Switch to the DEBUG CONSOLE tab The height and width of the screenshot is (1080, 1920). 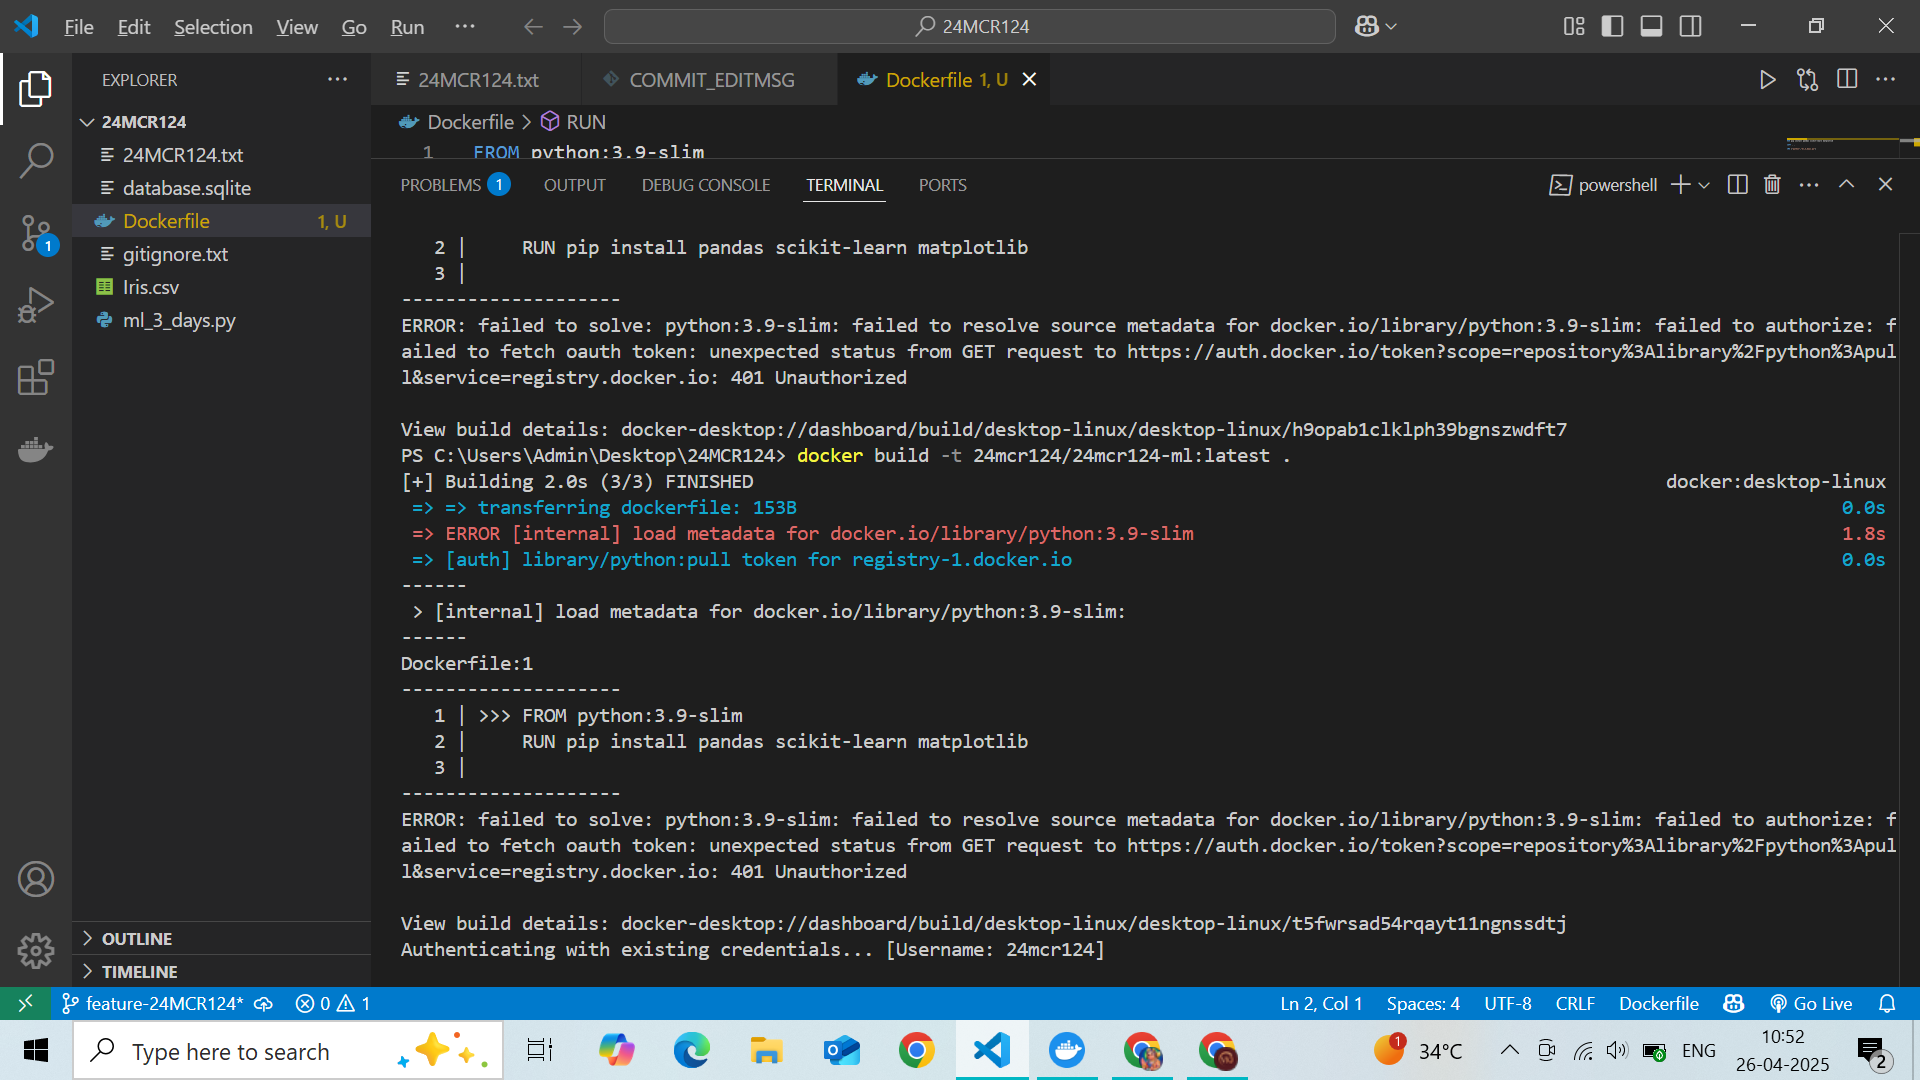(706, 185)
